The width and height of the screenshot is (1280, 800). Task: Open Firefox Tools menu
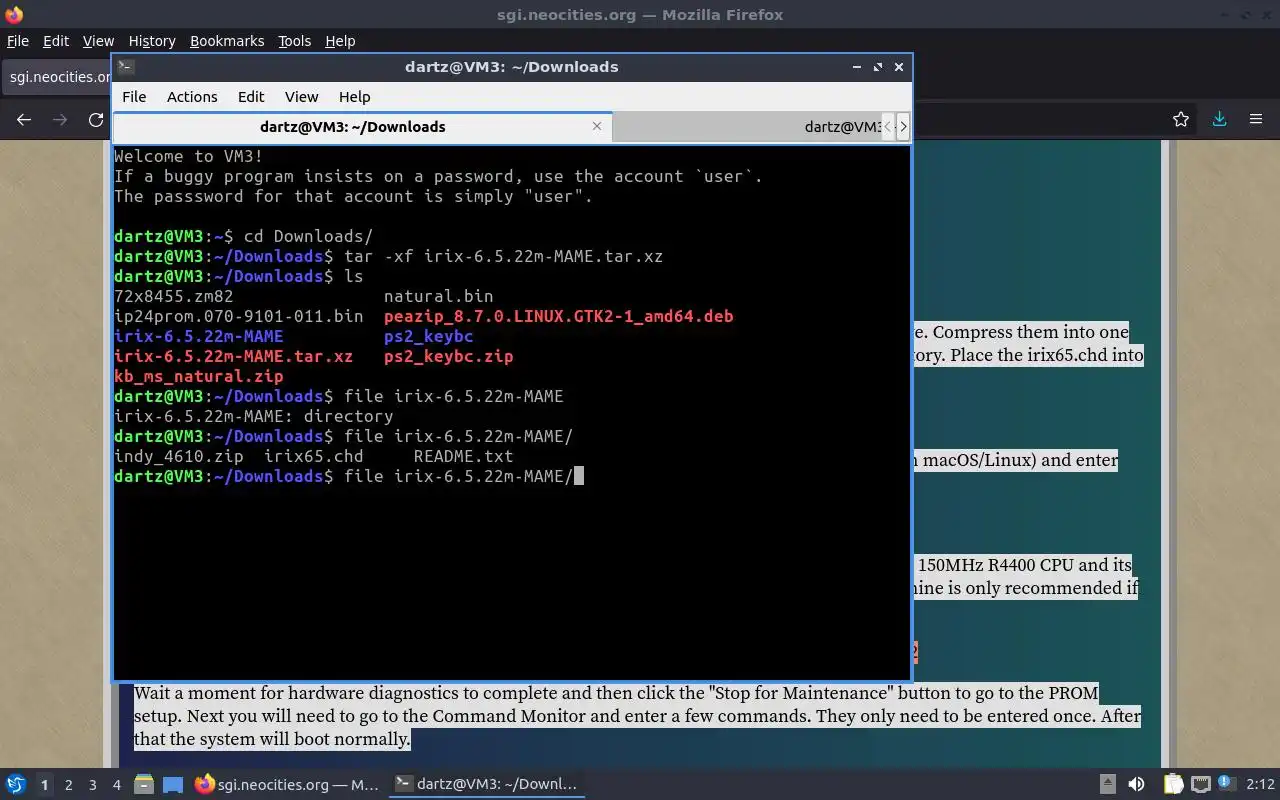[x=294, y=41]
